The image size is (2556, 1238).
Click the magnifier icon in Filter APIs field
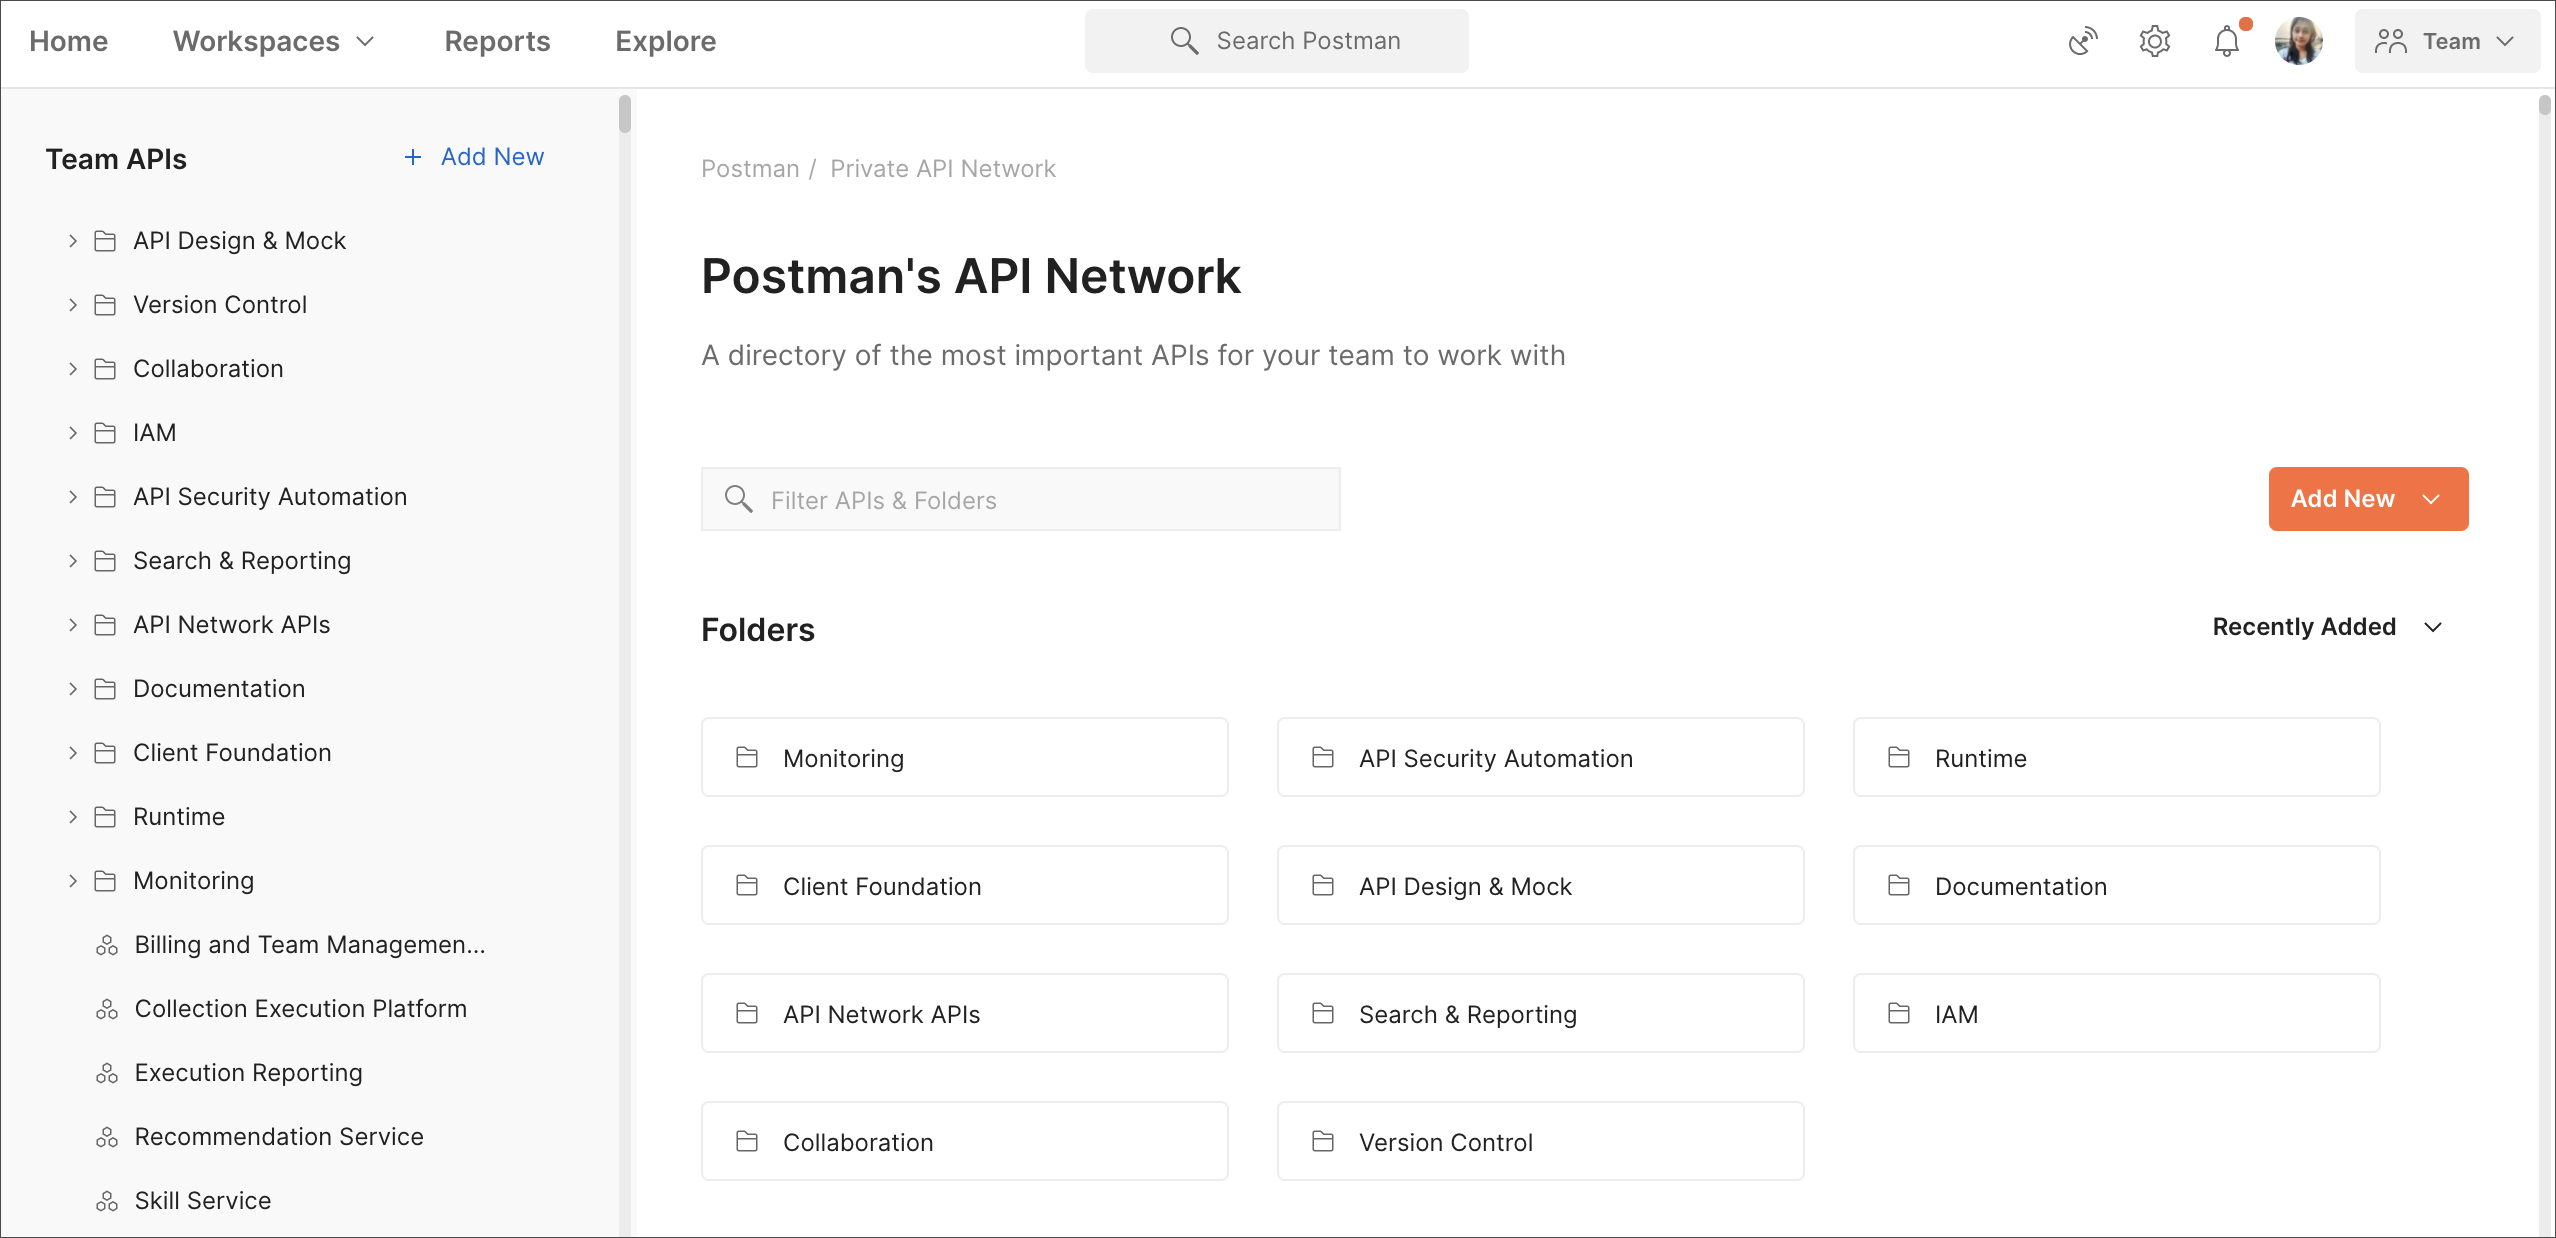click(x=738, y=498)
